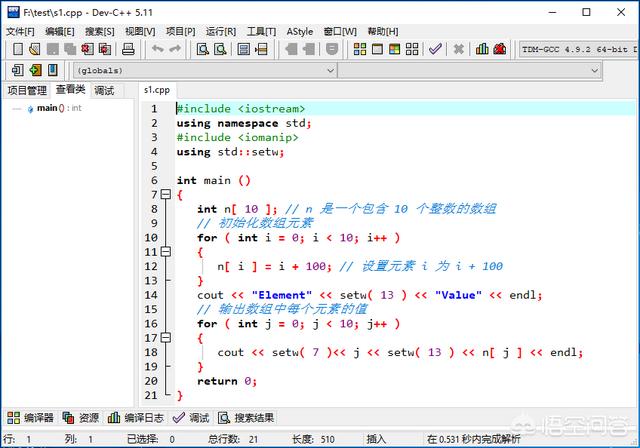Image resolution: width=640 pixels, height=448 pixels.
Task: Click the blue bookmark icon beside globals
Action: click(x=53, y=70)
